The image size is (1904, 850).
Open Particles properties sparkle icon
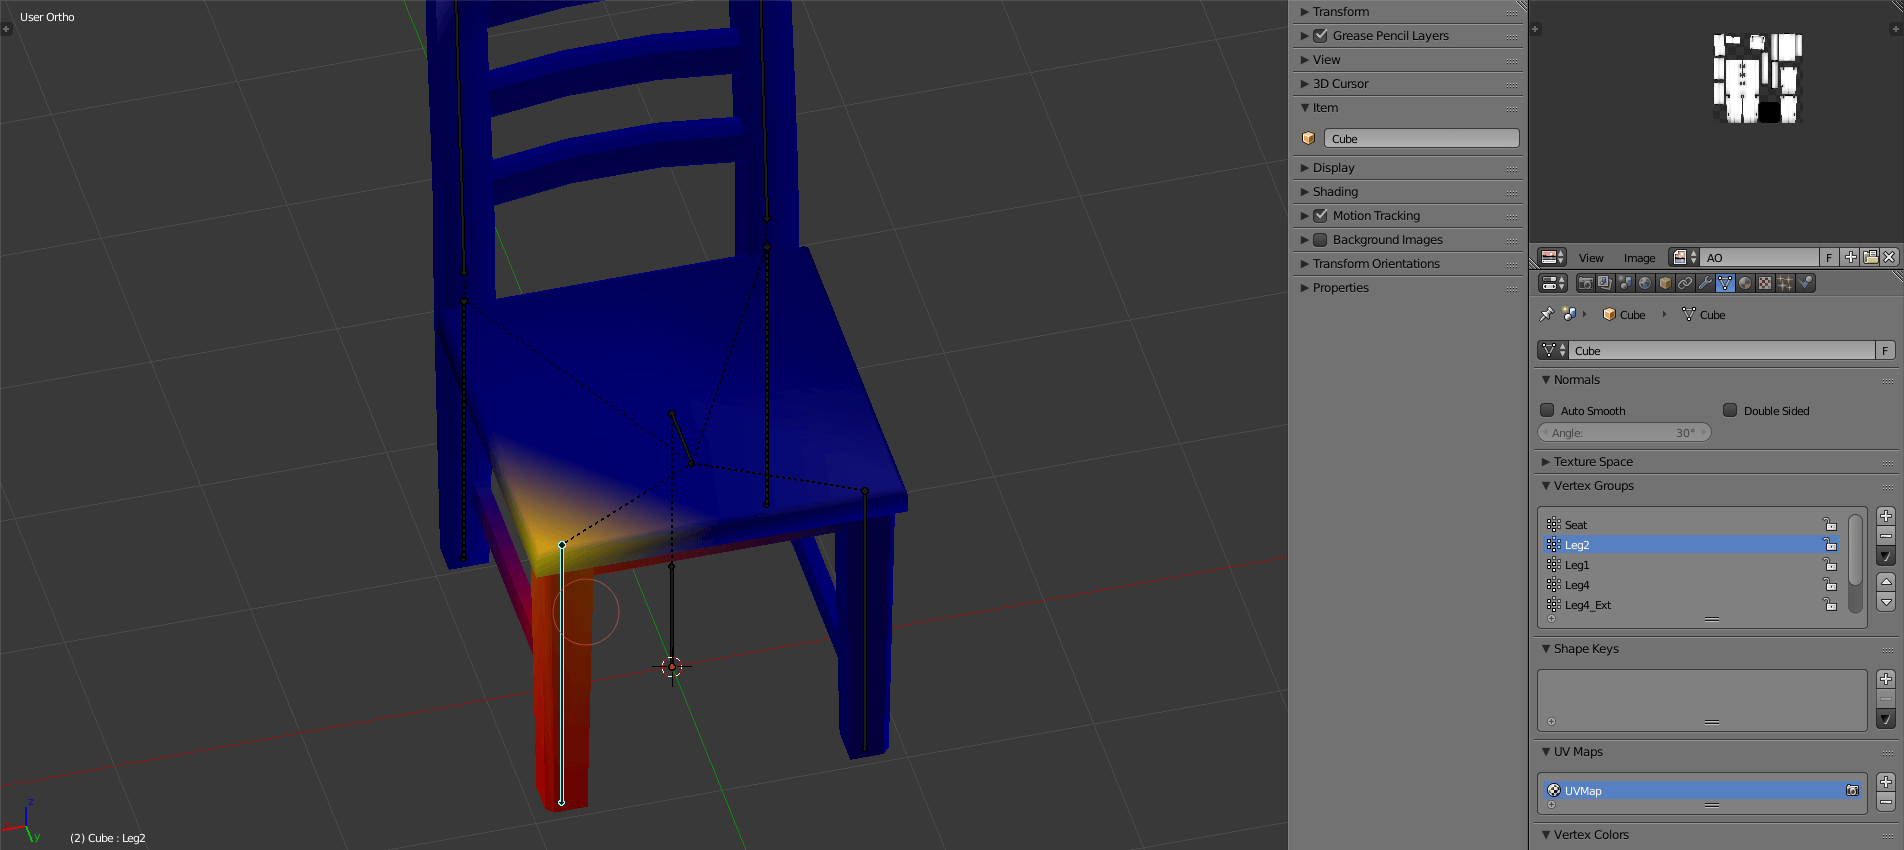pos(1785,284)
